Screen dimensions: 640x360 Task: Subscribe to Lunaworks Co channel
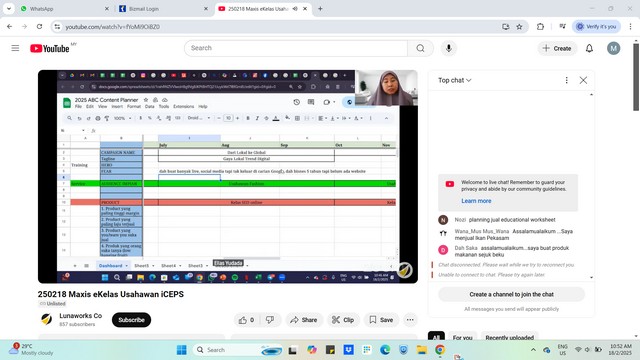coord(131,320)
